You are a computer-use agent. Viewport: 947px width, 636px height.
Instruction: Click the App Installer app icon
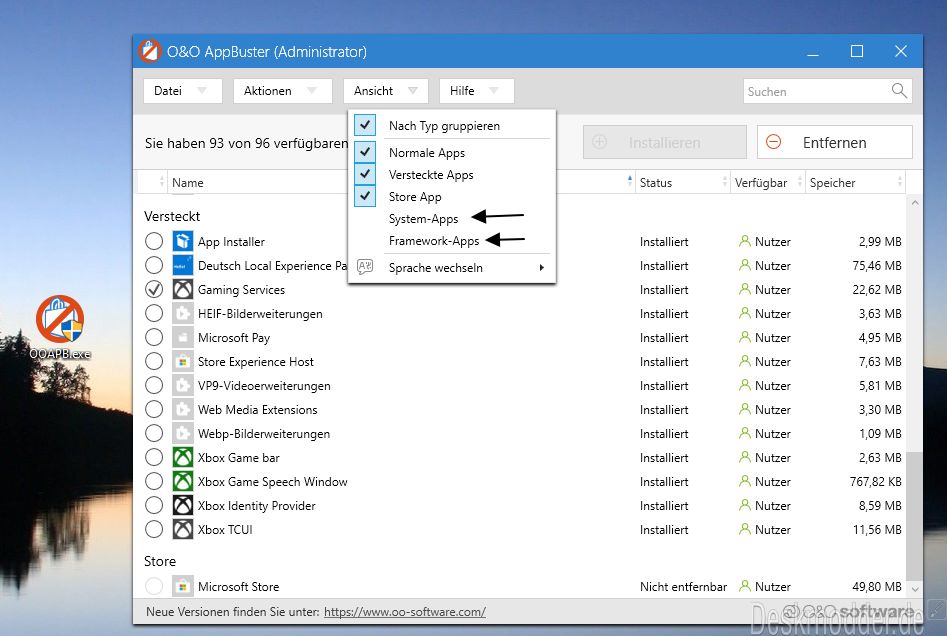[182, 242]
